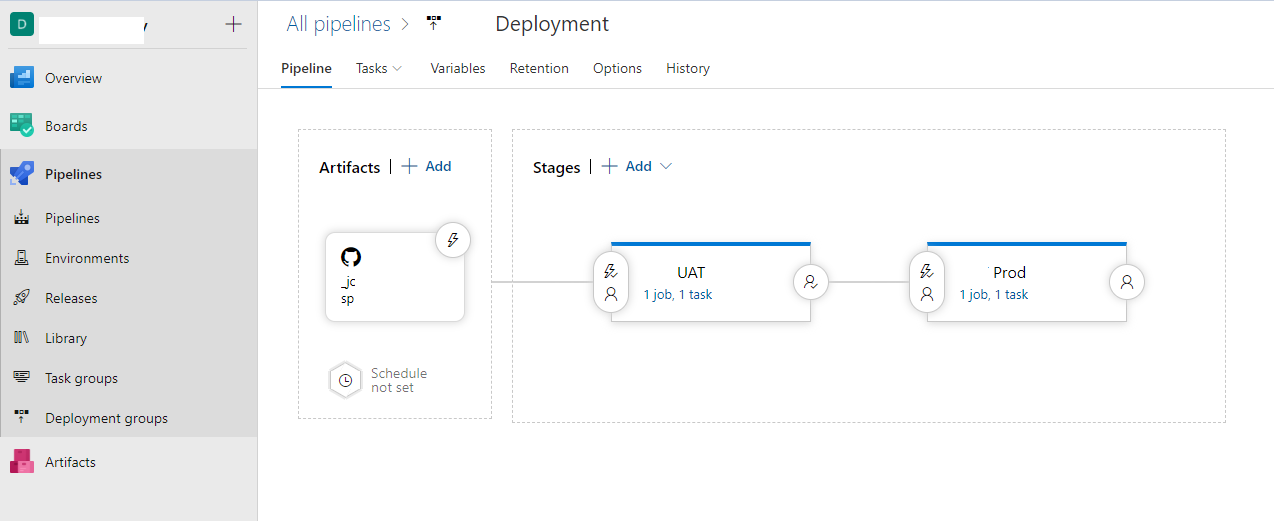This screenshot has height=521, width=1274.
Task: Click the Artifacts section heading
Action: point(349,168)
